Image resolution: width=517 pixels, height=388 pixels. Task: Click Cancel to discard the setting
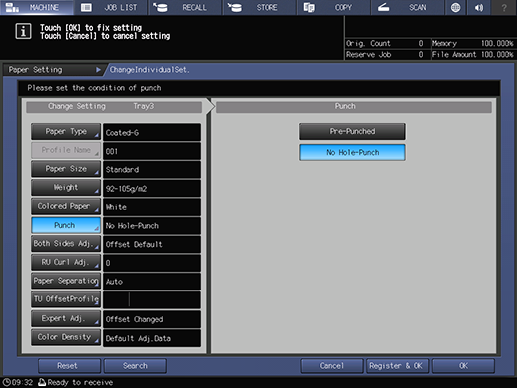click(332, 366)
